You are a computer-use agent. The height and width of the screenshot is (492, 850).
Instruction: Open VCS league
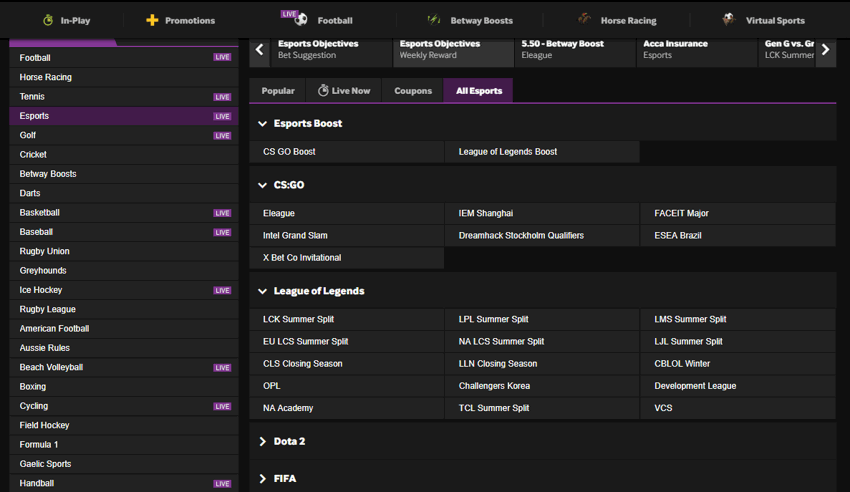coord(738,409)
